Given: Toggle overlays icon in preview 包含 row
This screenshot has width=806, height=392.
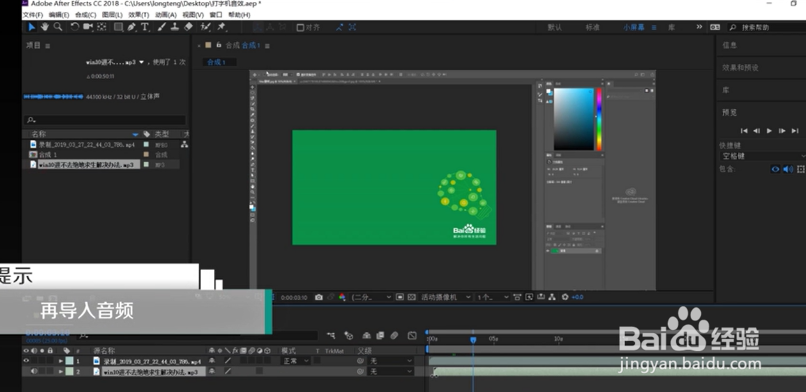Looking at the screenshot, I should [x=800, y=169].
